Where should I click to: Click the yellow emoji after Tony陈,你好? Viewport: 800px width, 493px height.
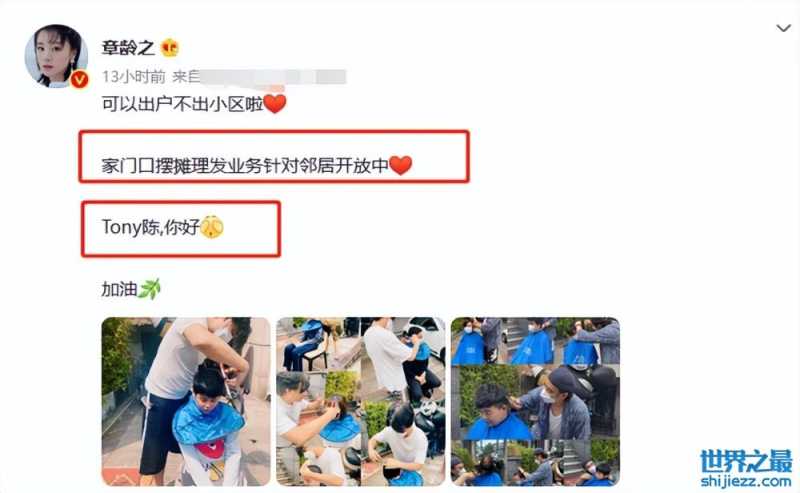click(x=212, y=227)
